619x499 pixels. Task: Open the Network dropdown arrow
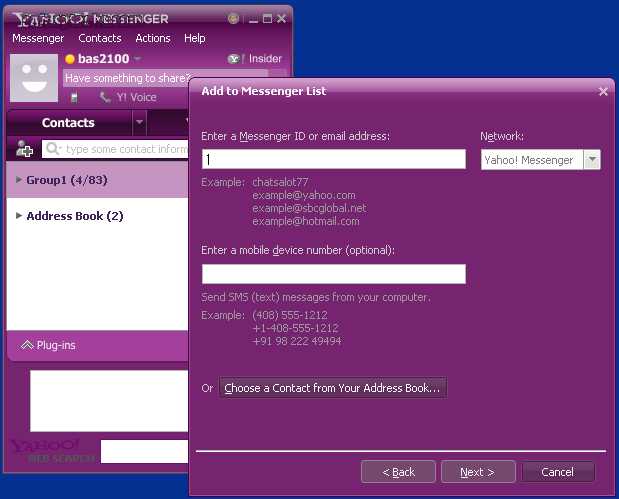point(592,159)
